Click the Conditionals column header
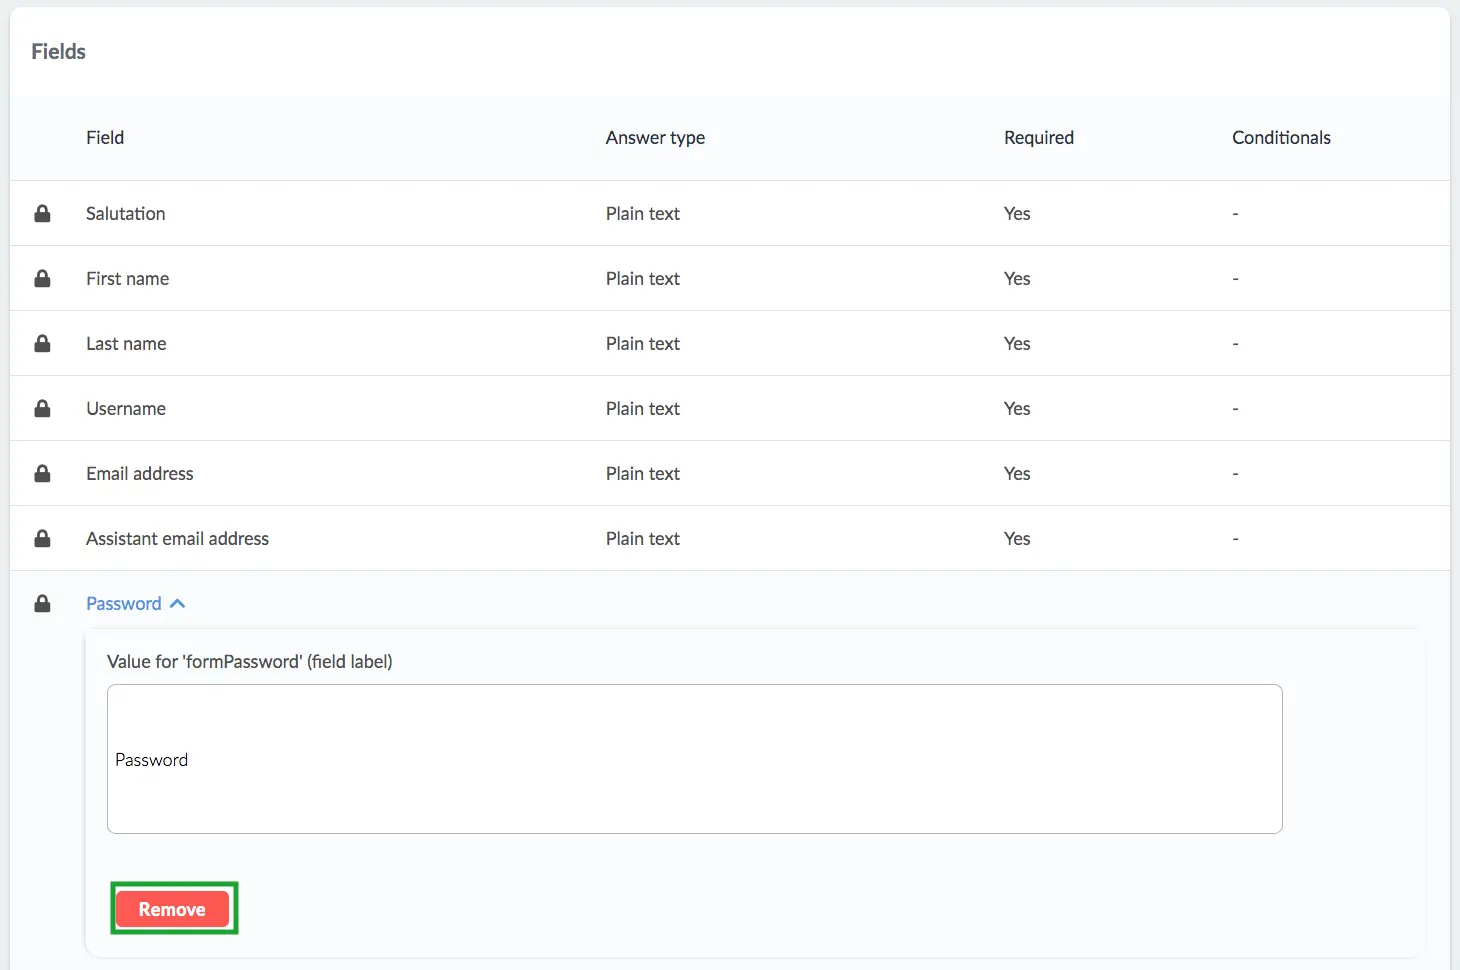Viewport: 1460px width, 970px height. (1281, 137)
